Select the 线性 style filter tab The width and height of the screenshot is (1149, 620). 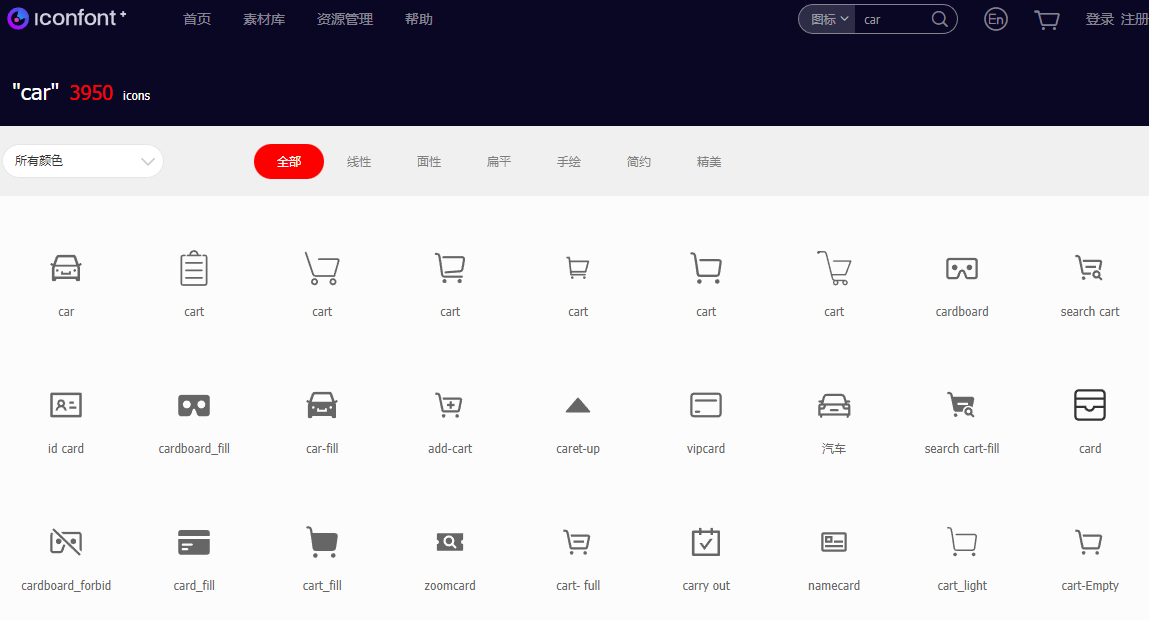(359, 162)
